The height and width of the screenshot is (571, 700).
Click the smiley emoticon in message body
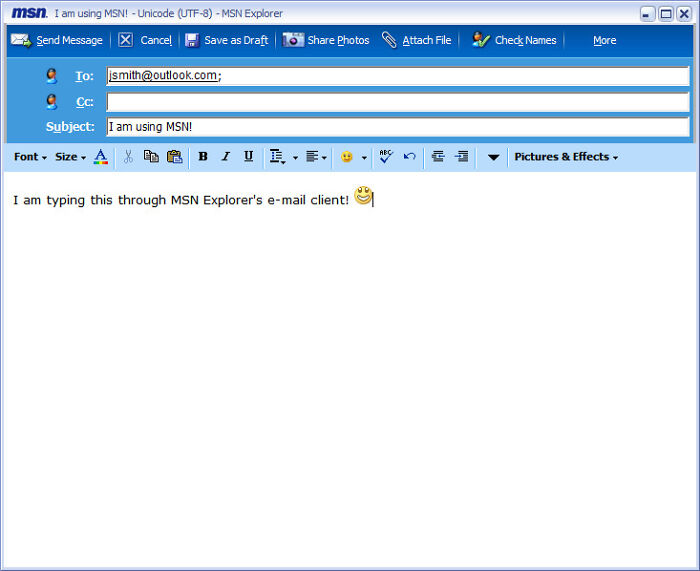[363, 196]
